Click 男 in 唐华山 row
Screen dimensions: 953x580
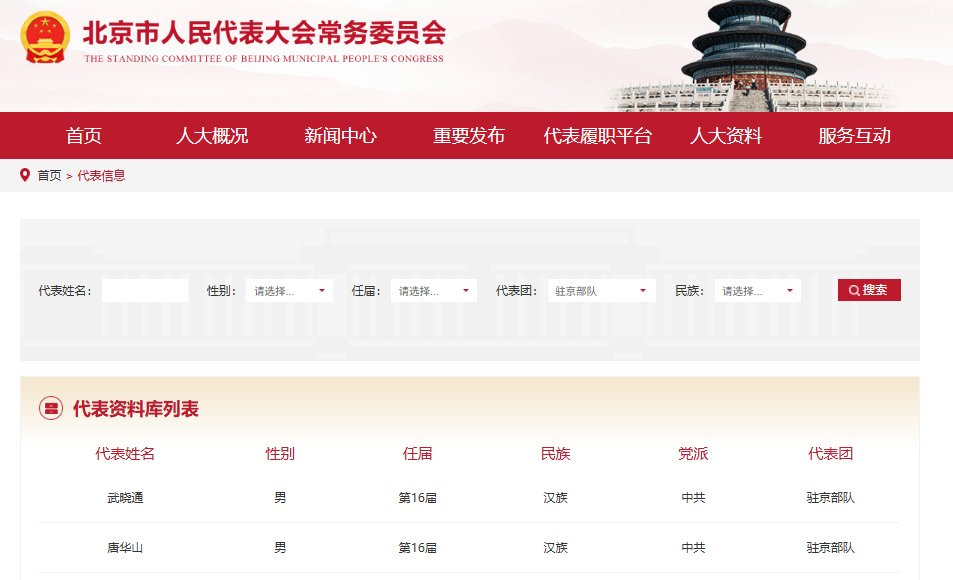(280, 548)
